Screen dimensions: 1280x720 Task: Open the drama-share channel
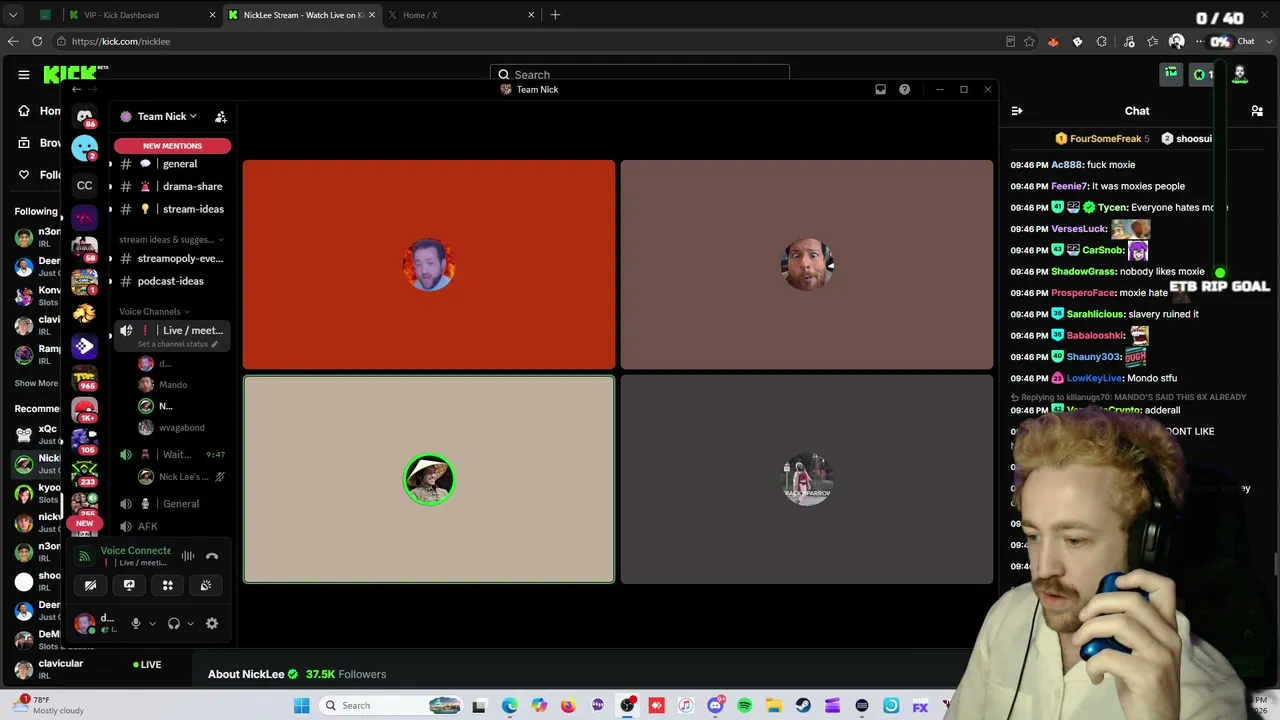coord(172,186)
